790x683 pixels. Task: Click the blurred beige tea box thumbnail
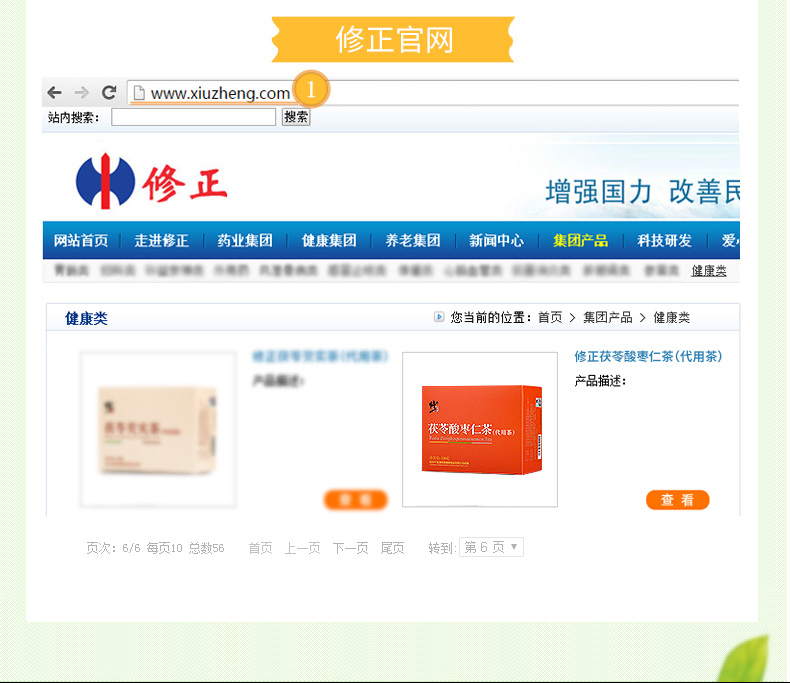pyautogui.click(x=158, y=429)
